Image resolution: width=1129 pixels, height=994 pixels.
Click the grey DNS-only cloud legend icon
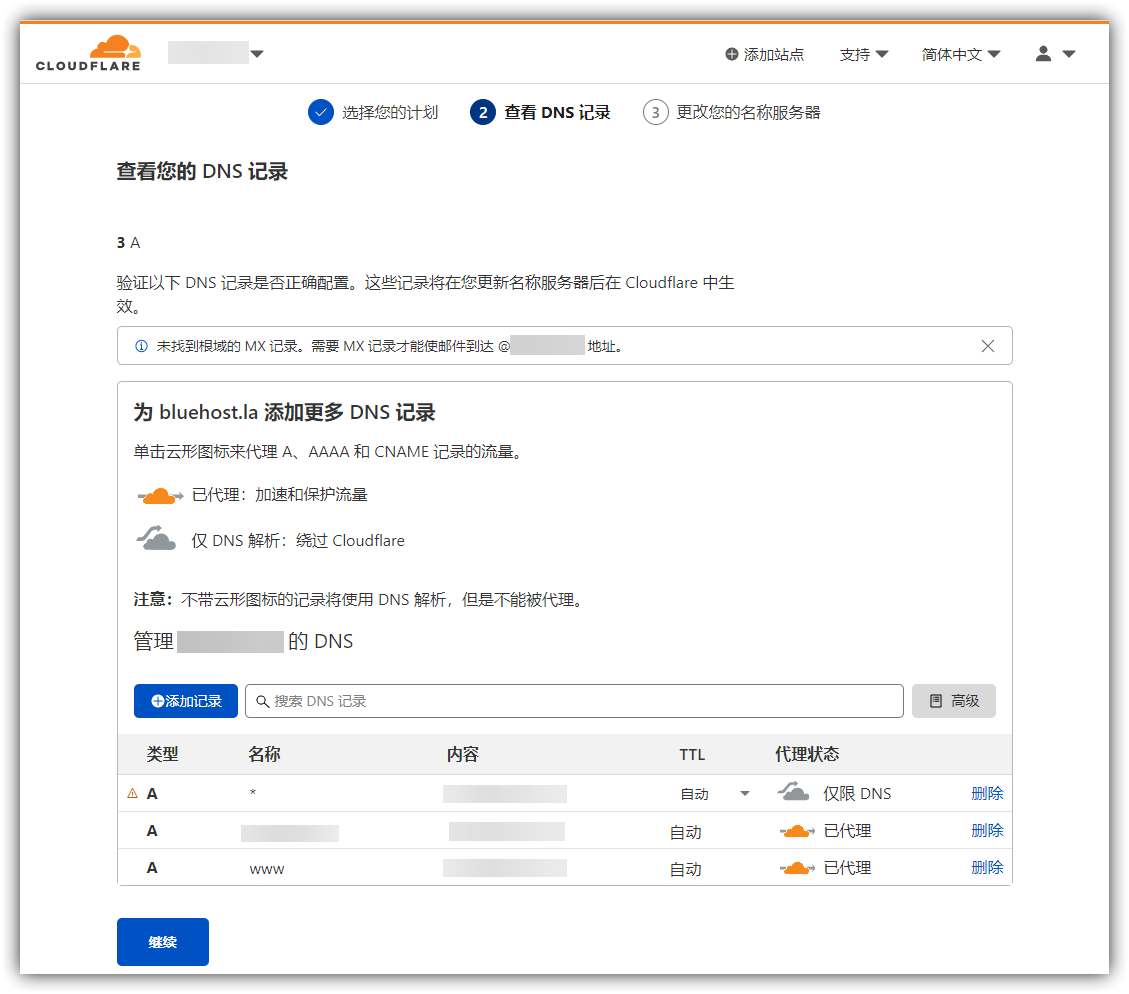tap(156, 538)
